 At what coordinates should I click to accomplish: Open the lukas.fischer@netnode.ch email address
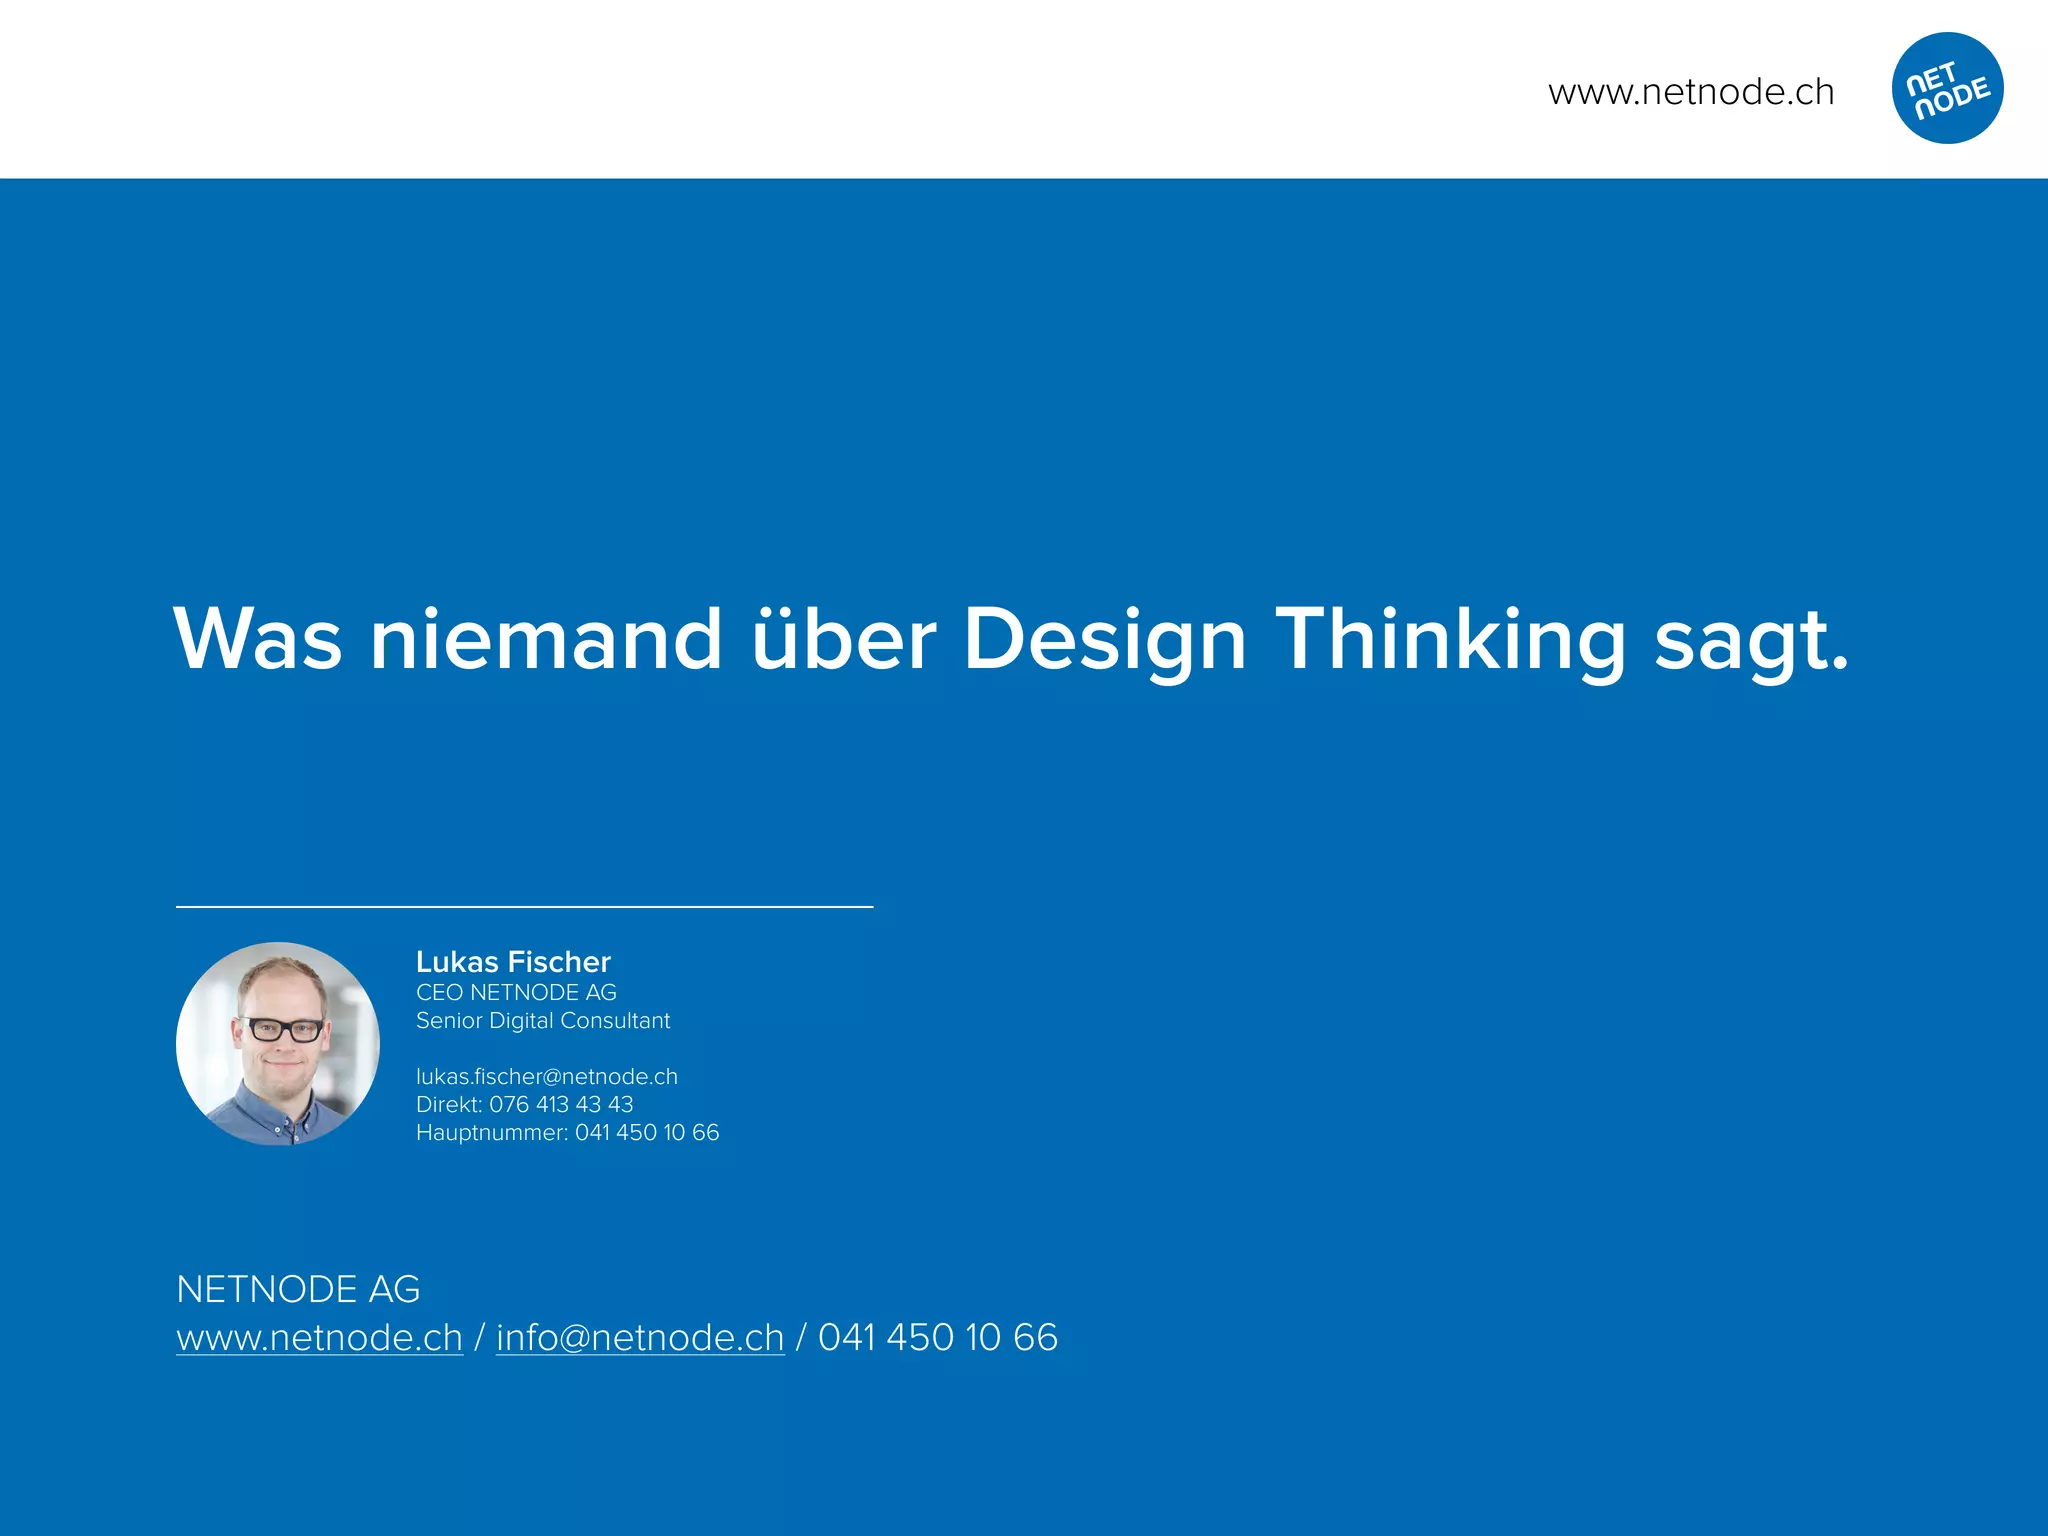547,1077
